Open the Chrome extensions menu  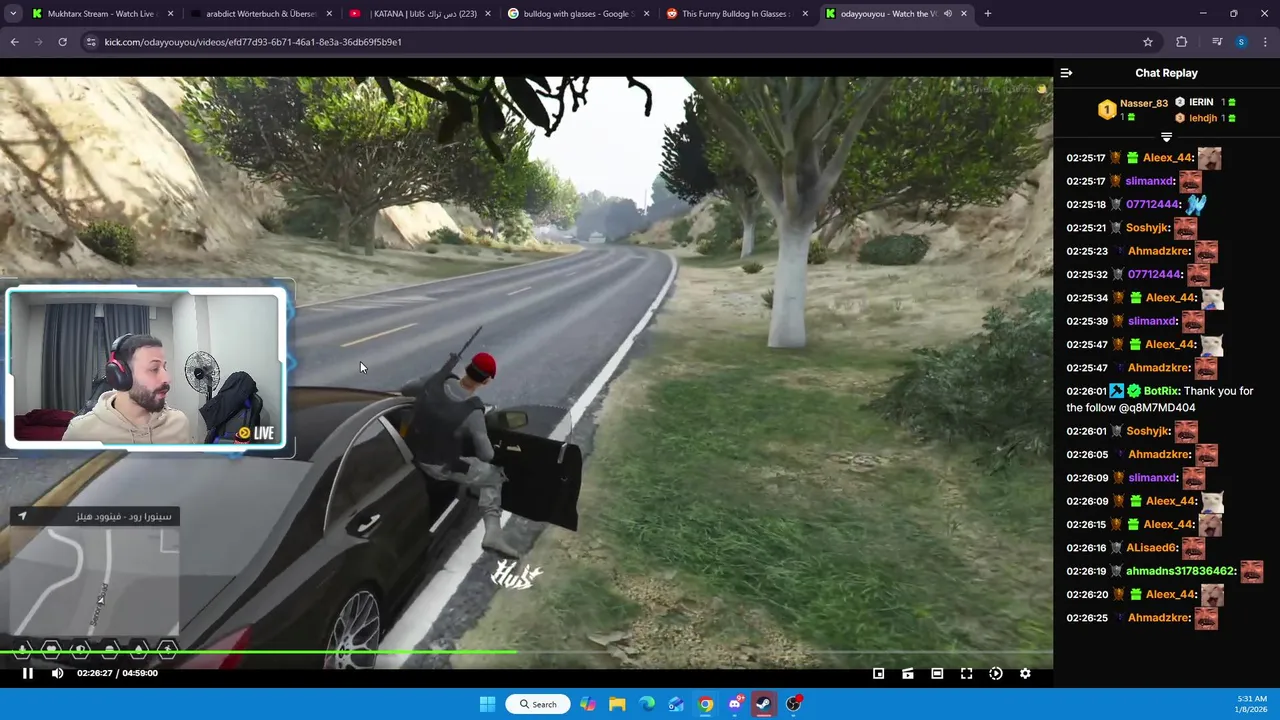[1182, 42]
